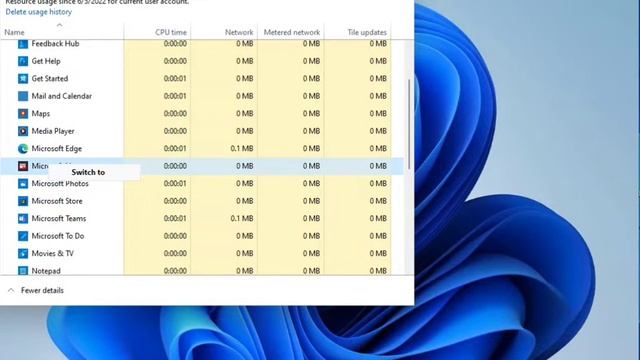Click Microsoft Edge 0.1 MB network value
Viewport: 640px width, 360px height.
(x=242, y=149)
